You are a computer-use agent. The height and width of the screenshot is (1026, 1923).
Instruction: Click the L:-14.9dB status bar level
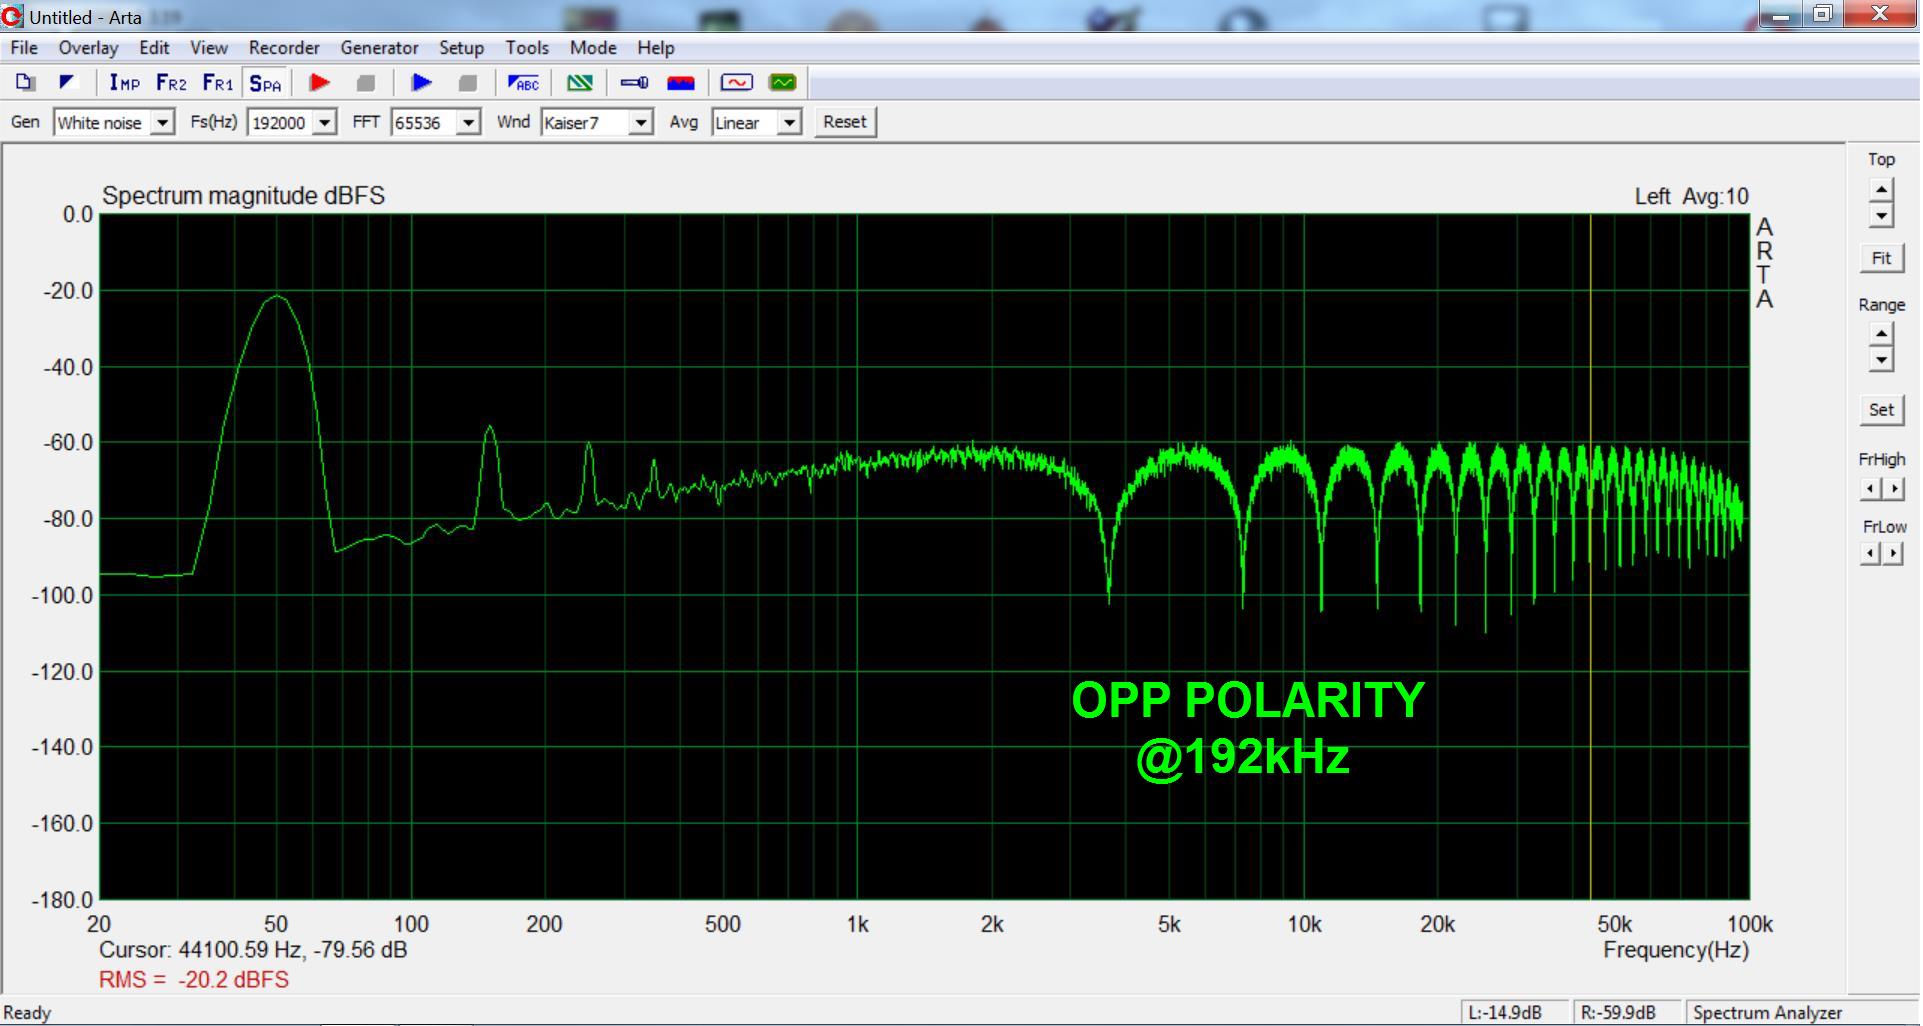[x=1504, y=1013]
